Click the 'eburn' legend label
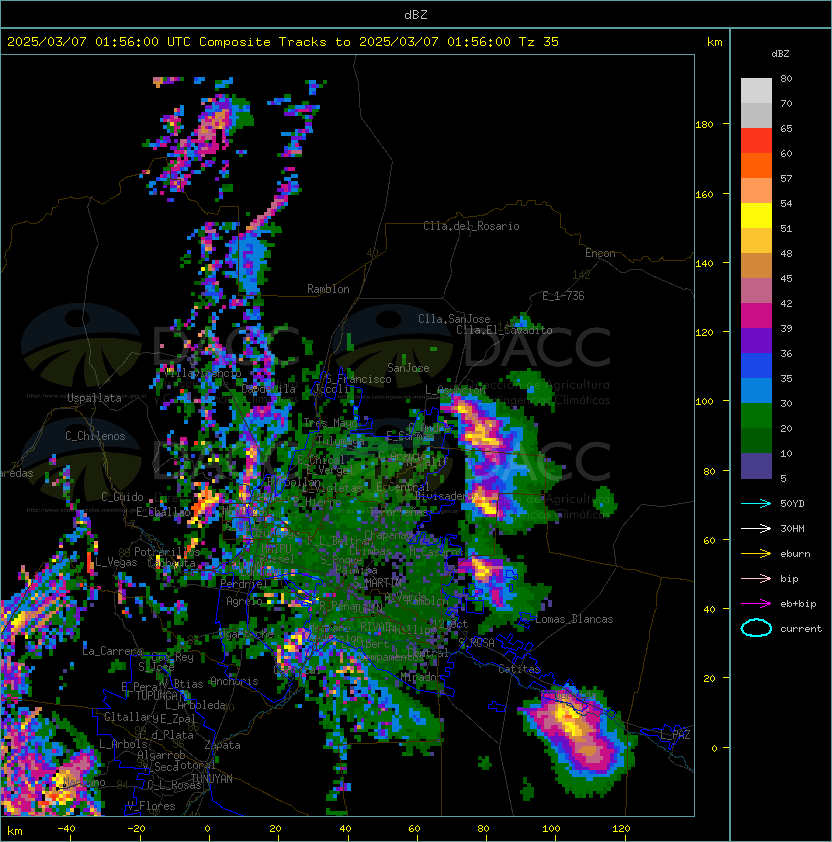This screenshot has width=832, height=842. [795, 554]
